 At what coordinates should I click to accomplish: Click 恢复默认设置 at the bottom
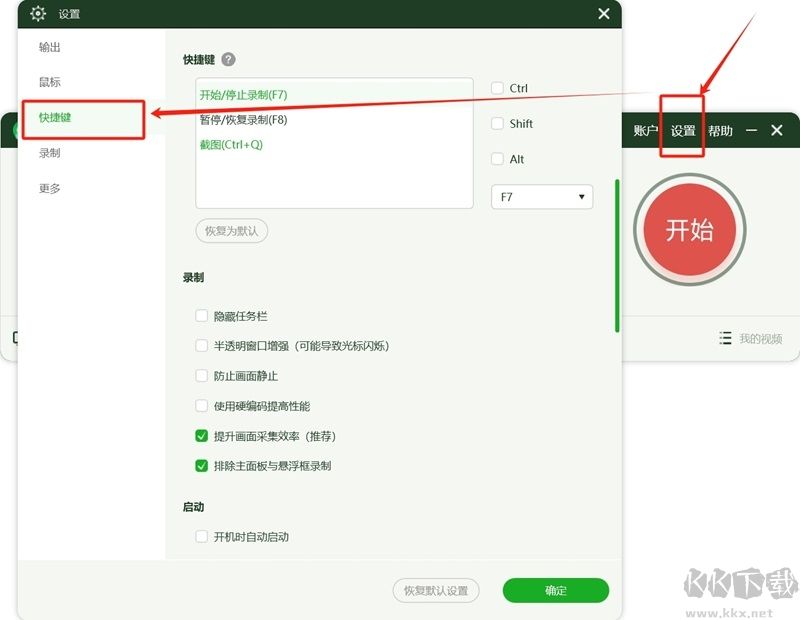[x=435, y=590]
